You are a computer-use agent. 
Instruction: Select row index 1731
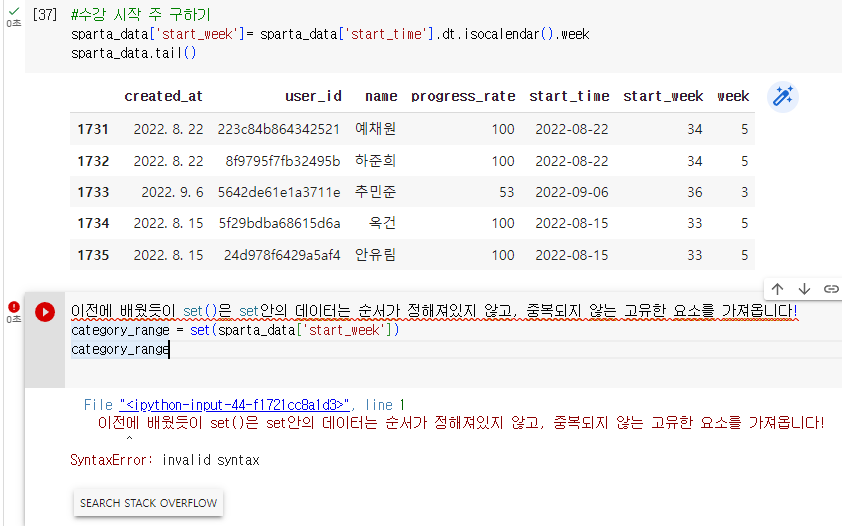tap(93, 129)
